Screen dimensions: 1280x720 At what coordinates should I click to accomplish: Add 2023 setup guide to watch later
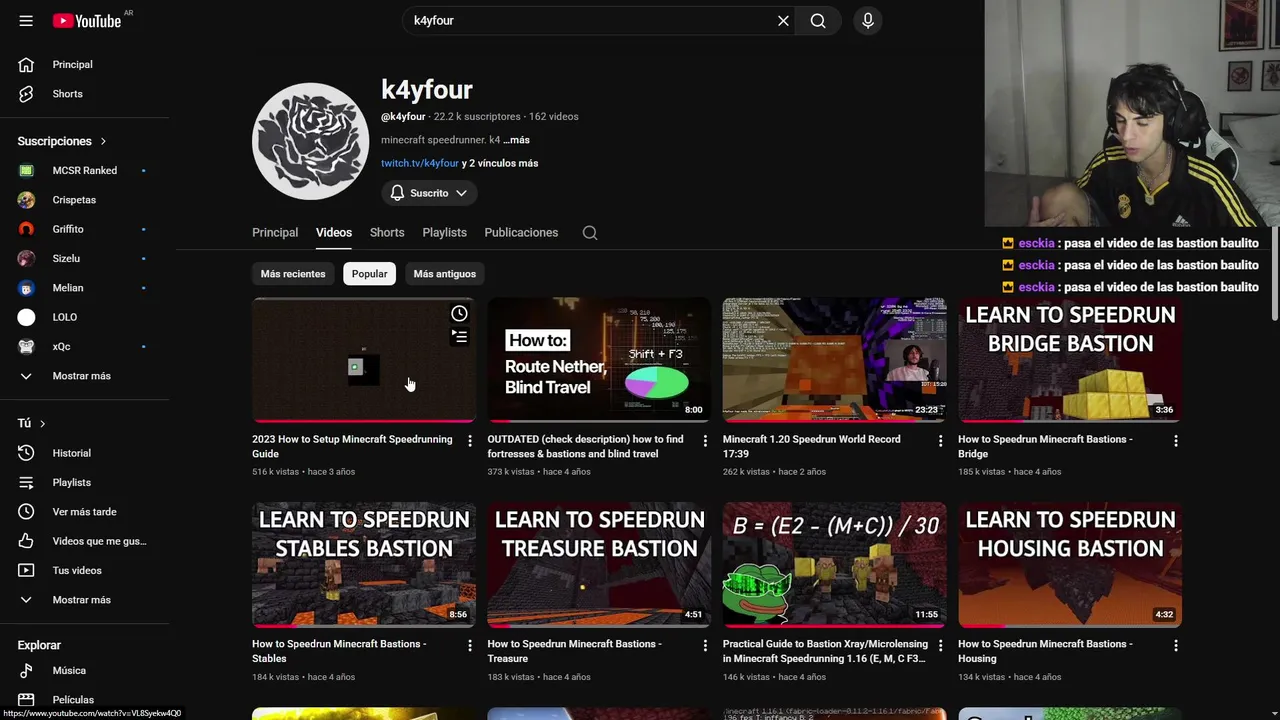pos(459,313)
